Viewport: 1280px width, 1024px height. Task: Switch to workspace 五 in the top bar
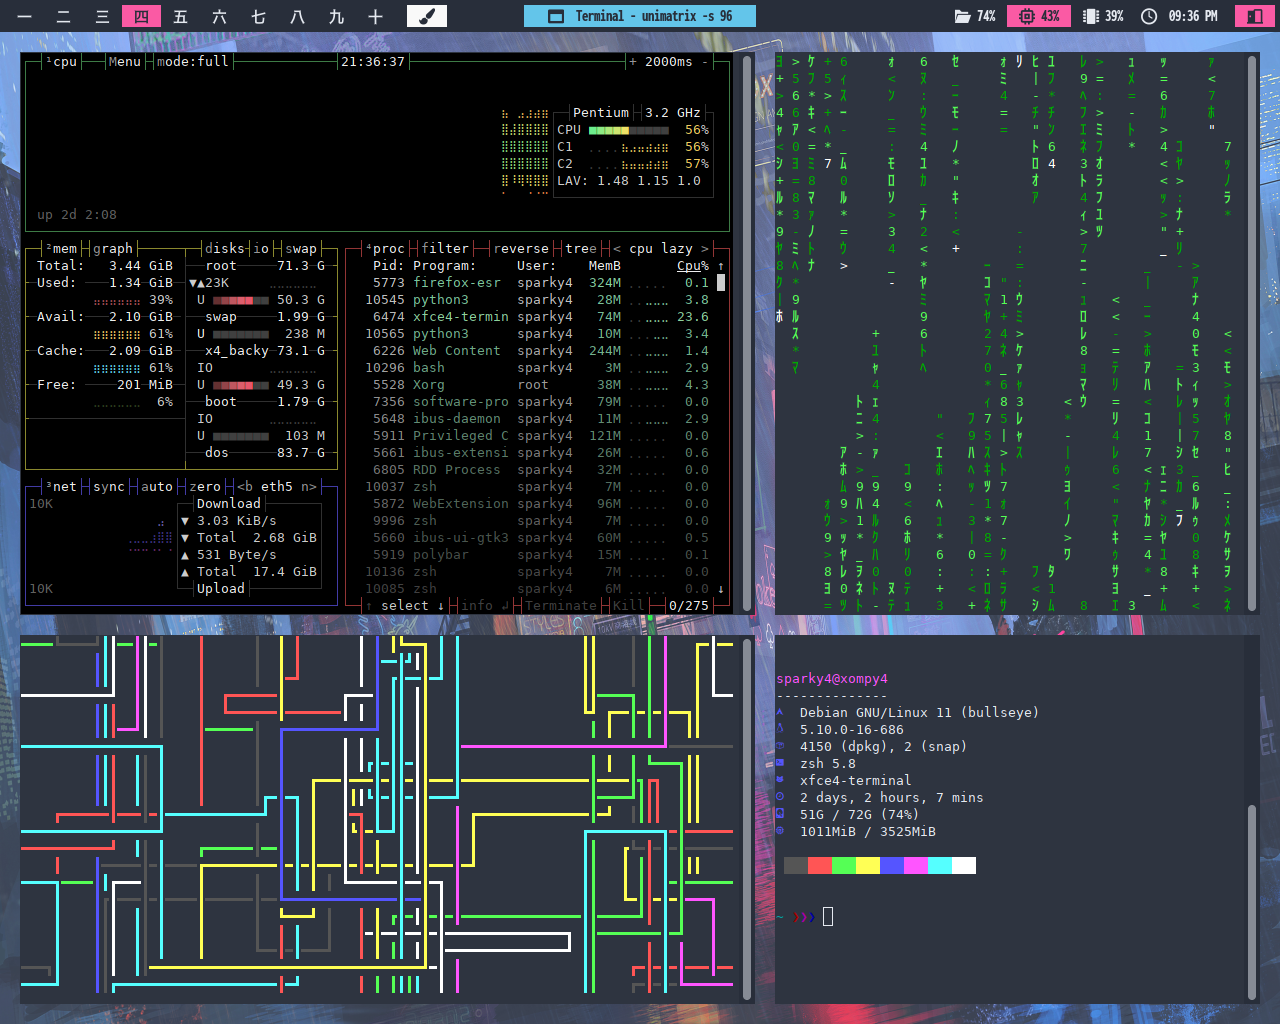(180, 16)
